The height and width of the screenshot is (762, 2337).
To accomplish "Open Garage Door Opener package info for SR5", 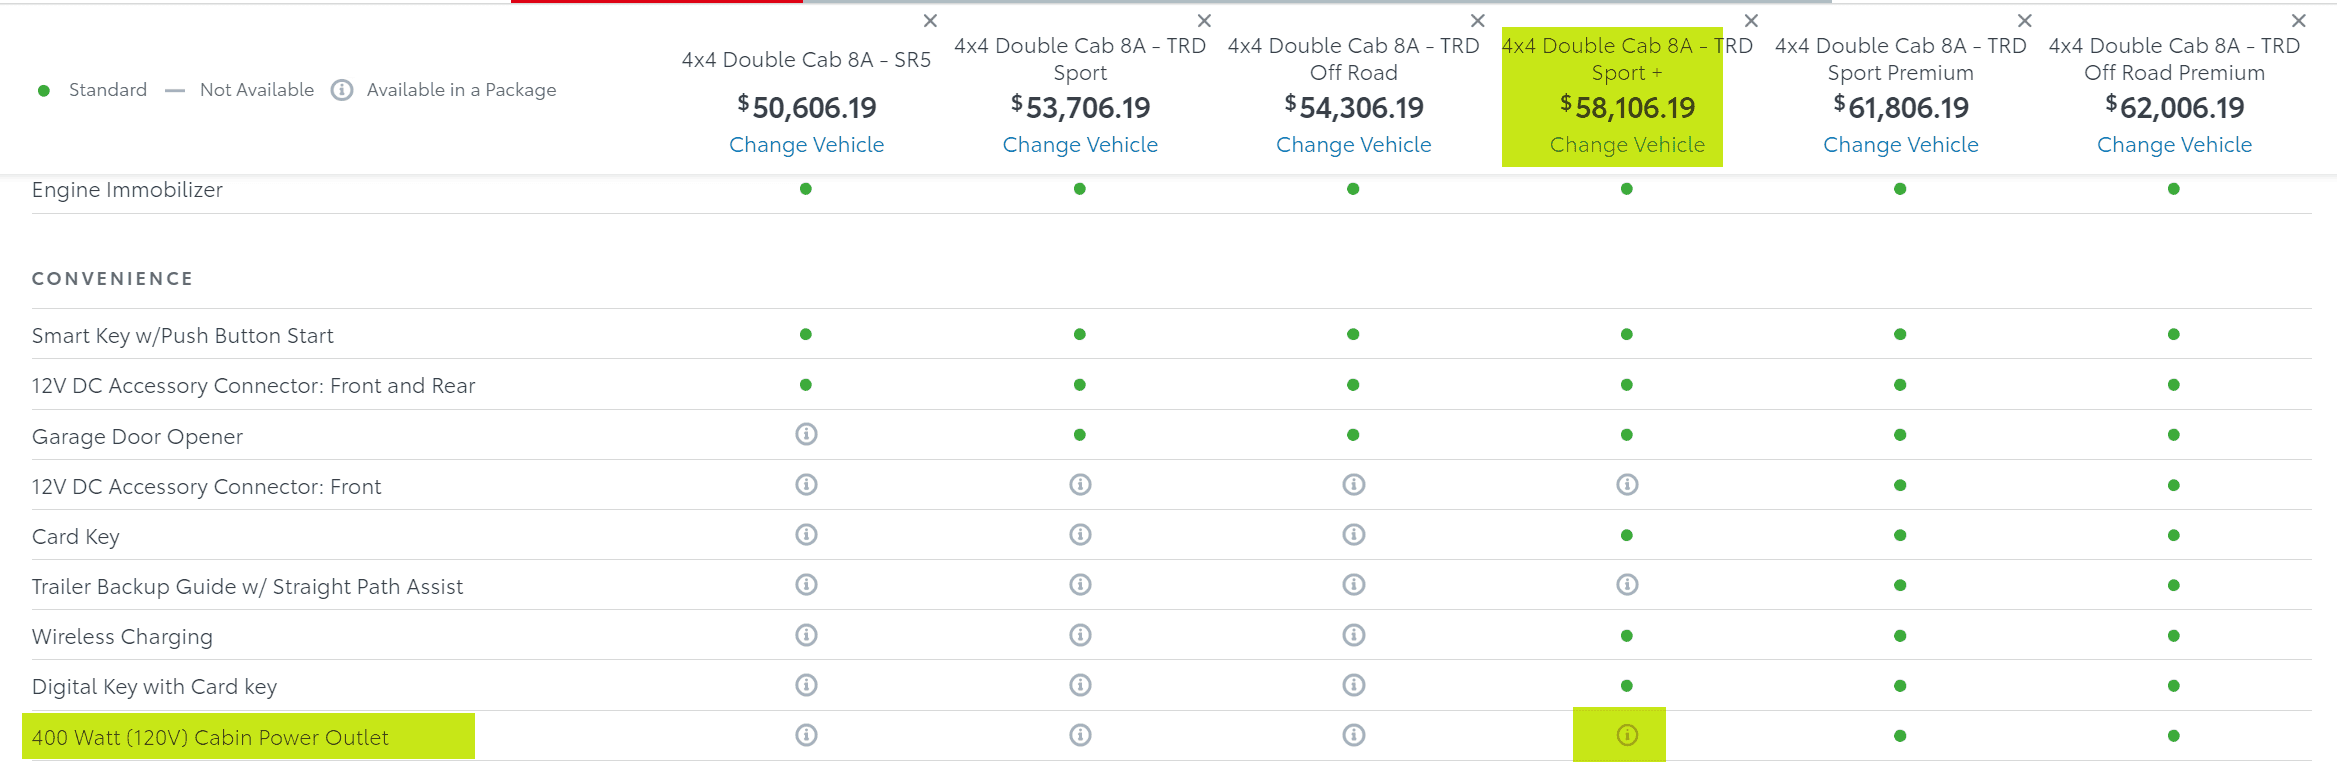I will coord(806,434).
